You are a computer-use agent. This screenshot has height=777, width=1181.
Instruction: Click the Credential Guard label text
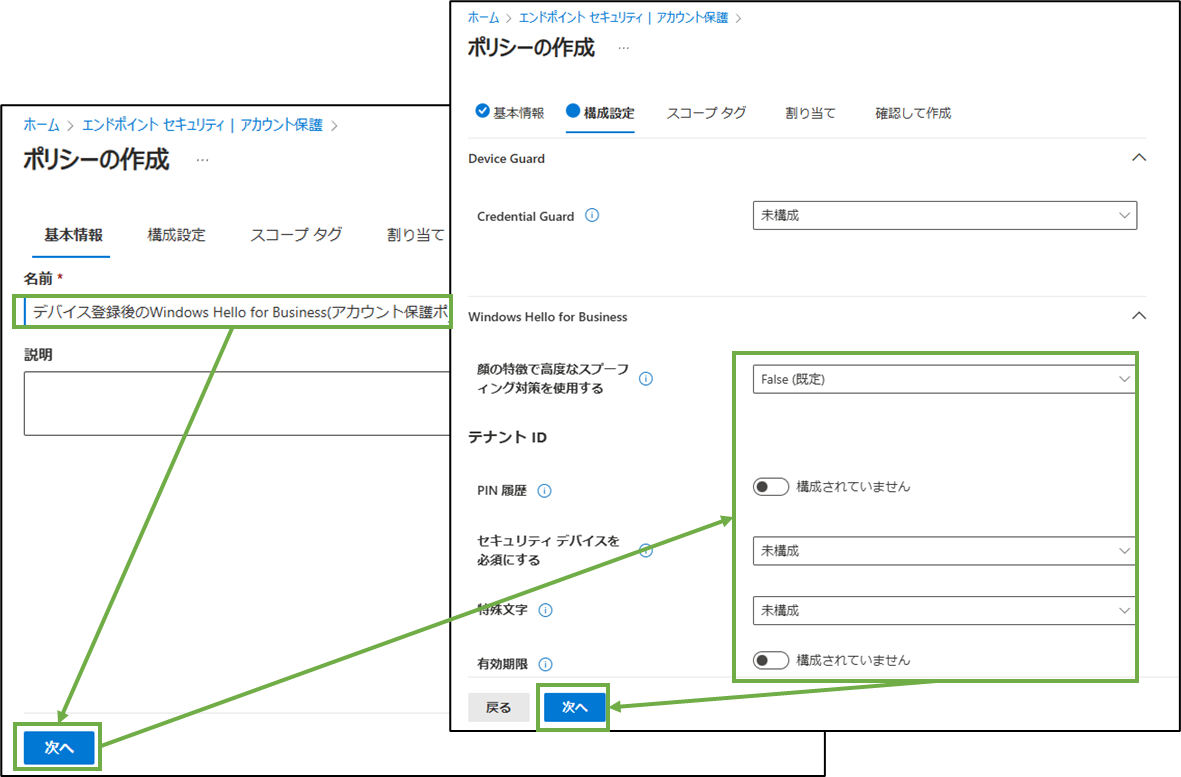525,216
